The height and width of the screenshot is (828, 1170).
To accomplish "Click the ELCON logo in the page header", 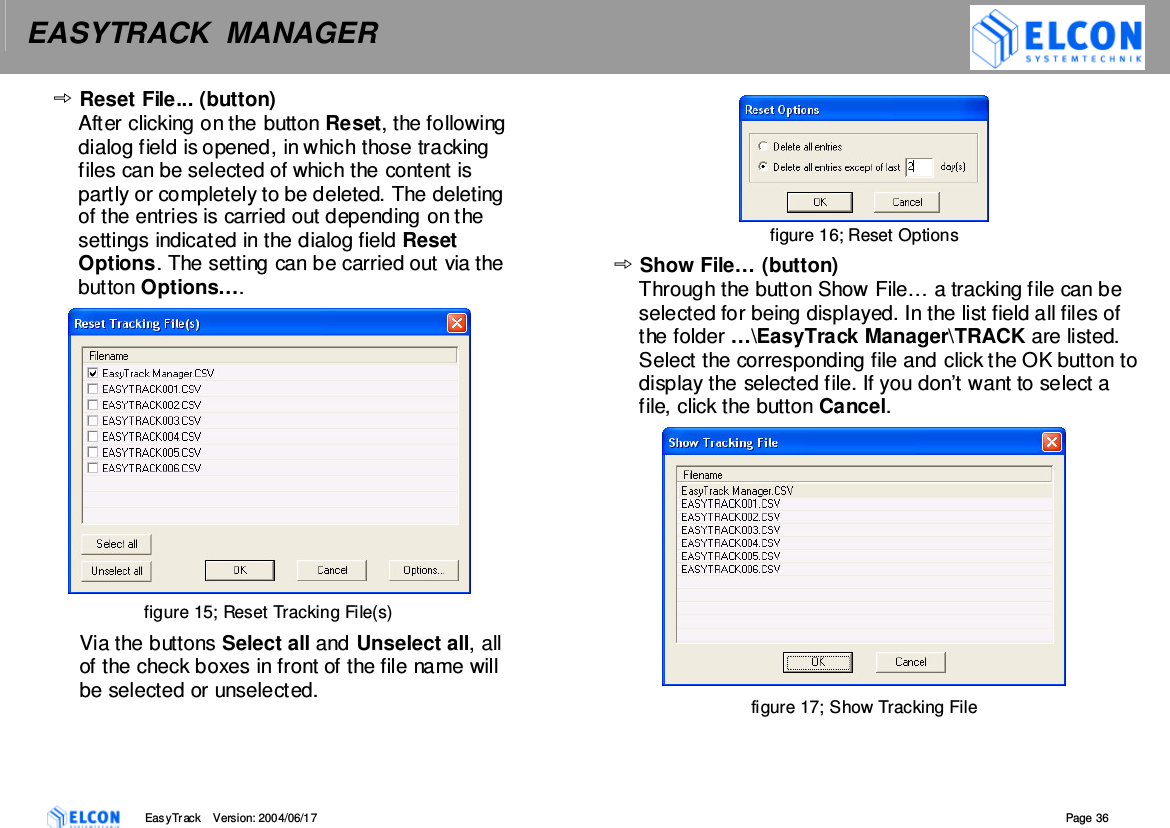I will click(1056, 38).
